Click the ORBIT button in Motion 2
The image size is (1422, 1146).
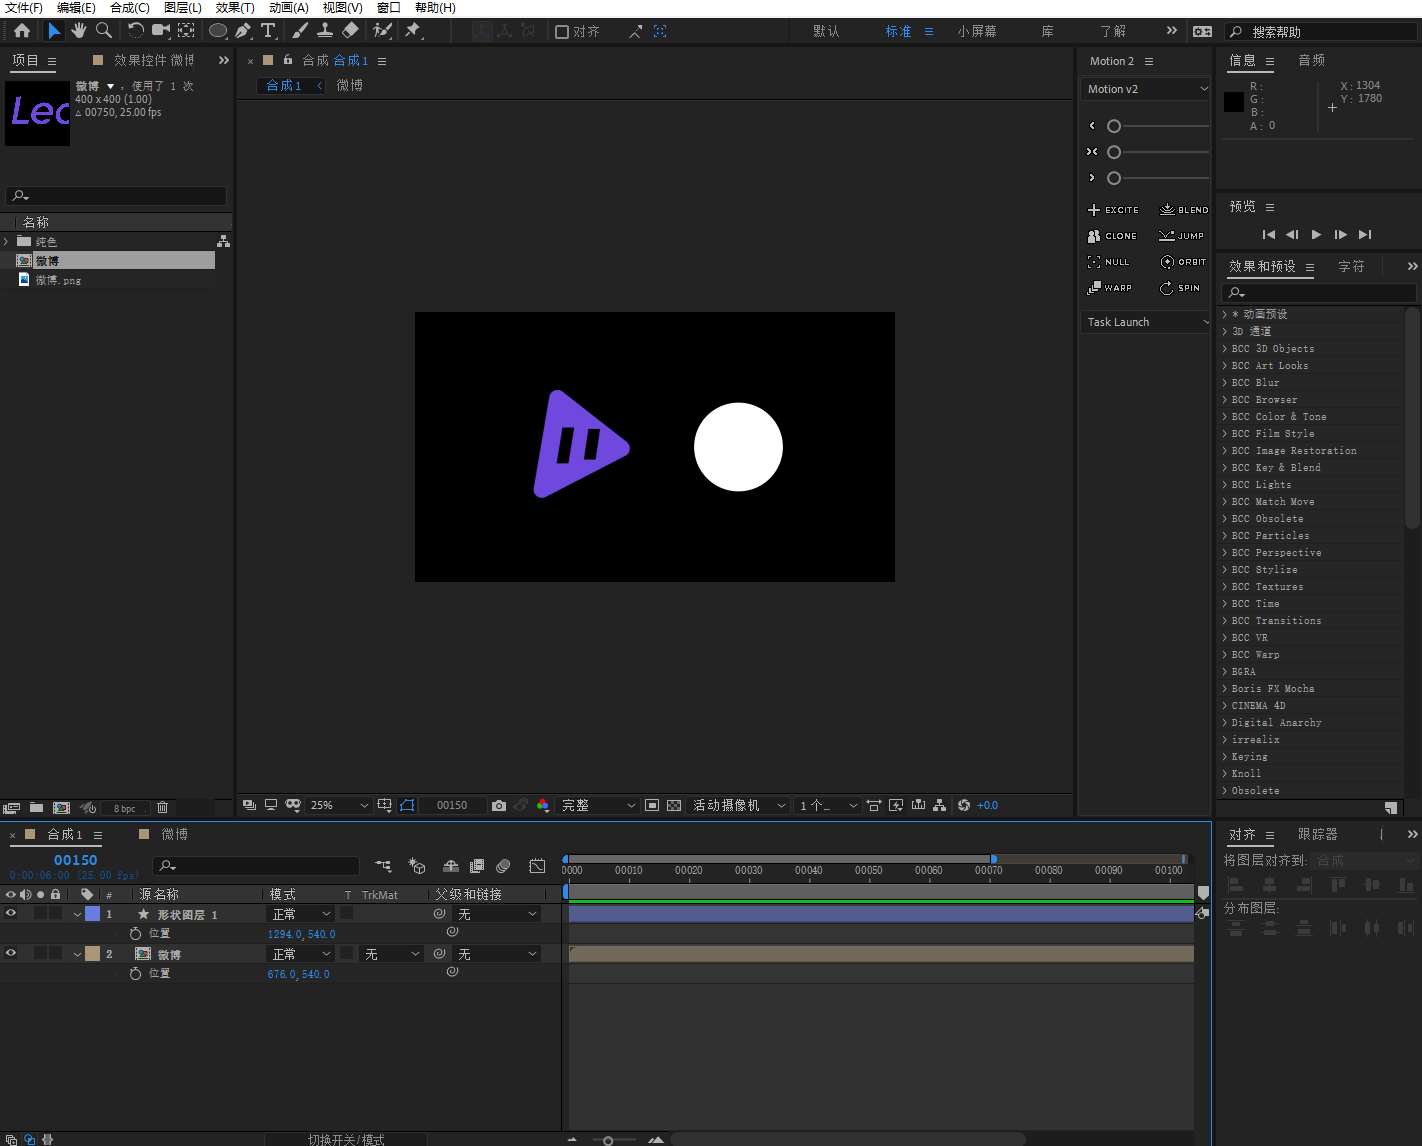(x=1183, y=262)
